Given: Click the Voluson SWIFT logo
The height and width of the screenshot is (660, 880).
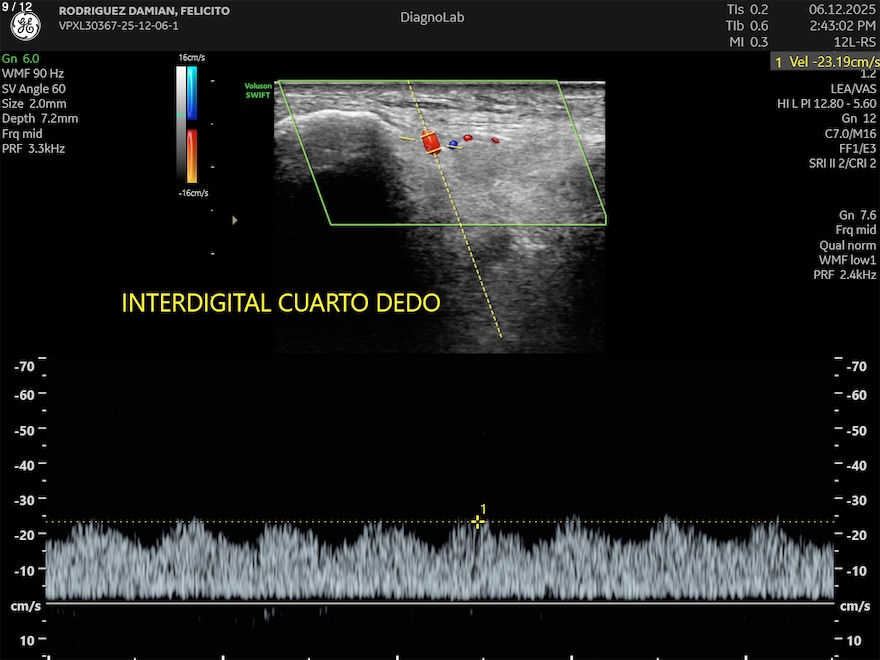Looking at the screenshot, I should [258, 90].
